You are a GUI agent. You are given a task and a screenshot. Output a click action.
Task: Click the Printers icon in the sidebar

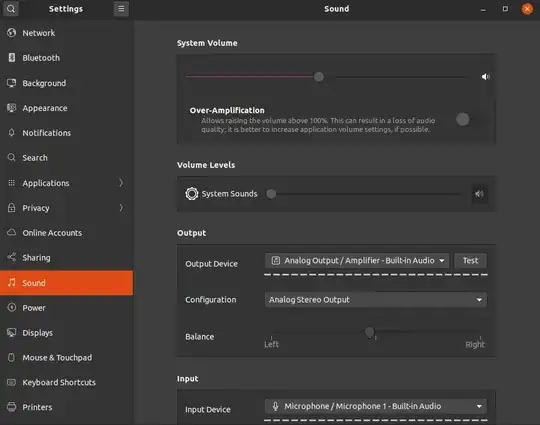pos(12,407)
